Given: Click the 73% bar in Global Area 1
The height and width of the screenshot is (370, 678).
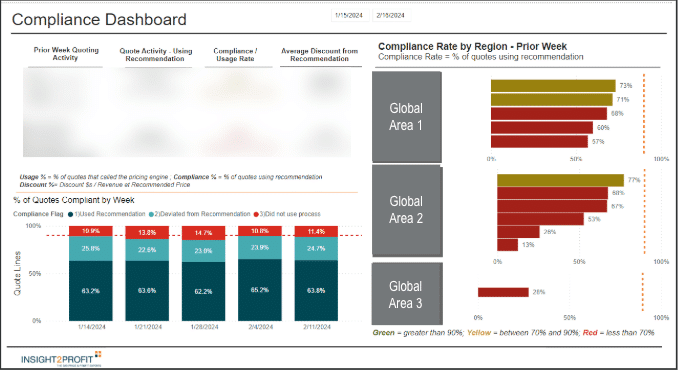Looking at the screenshot, I should pos(553,86).
